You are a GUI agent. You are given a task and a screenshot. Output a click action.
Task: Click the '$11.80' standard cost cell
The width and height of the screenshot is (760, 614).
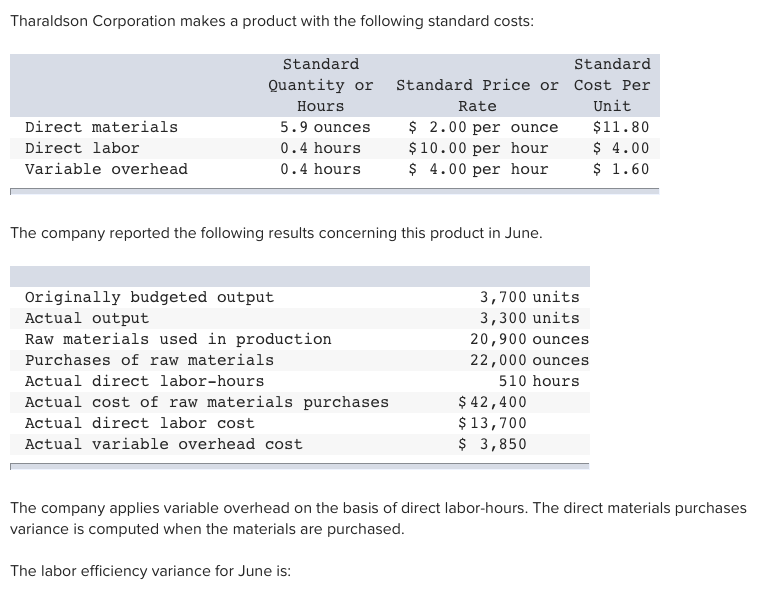coord(620,127)
